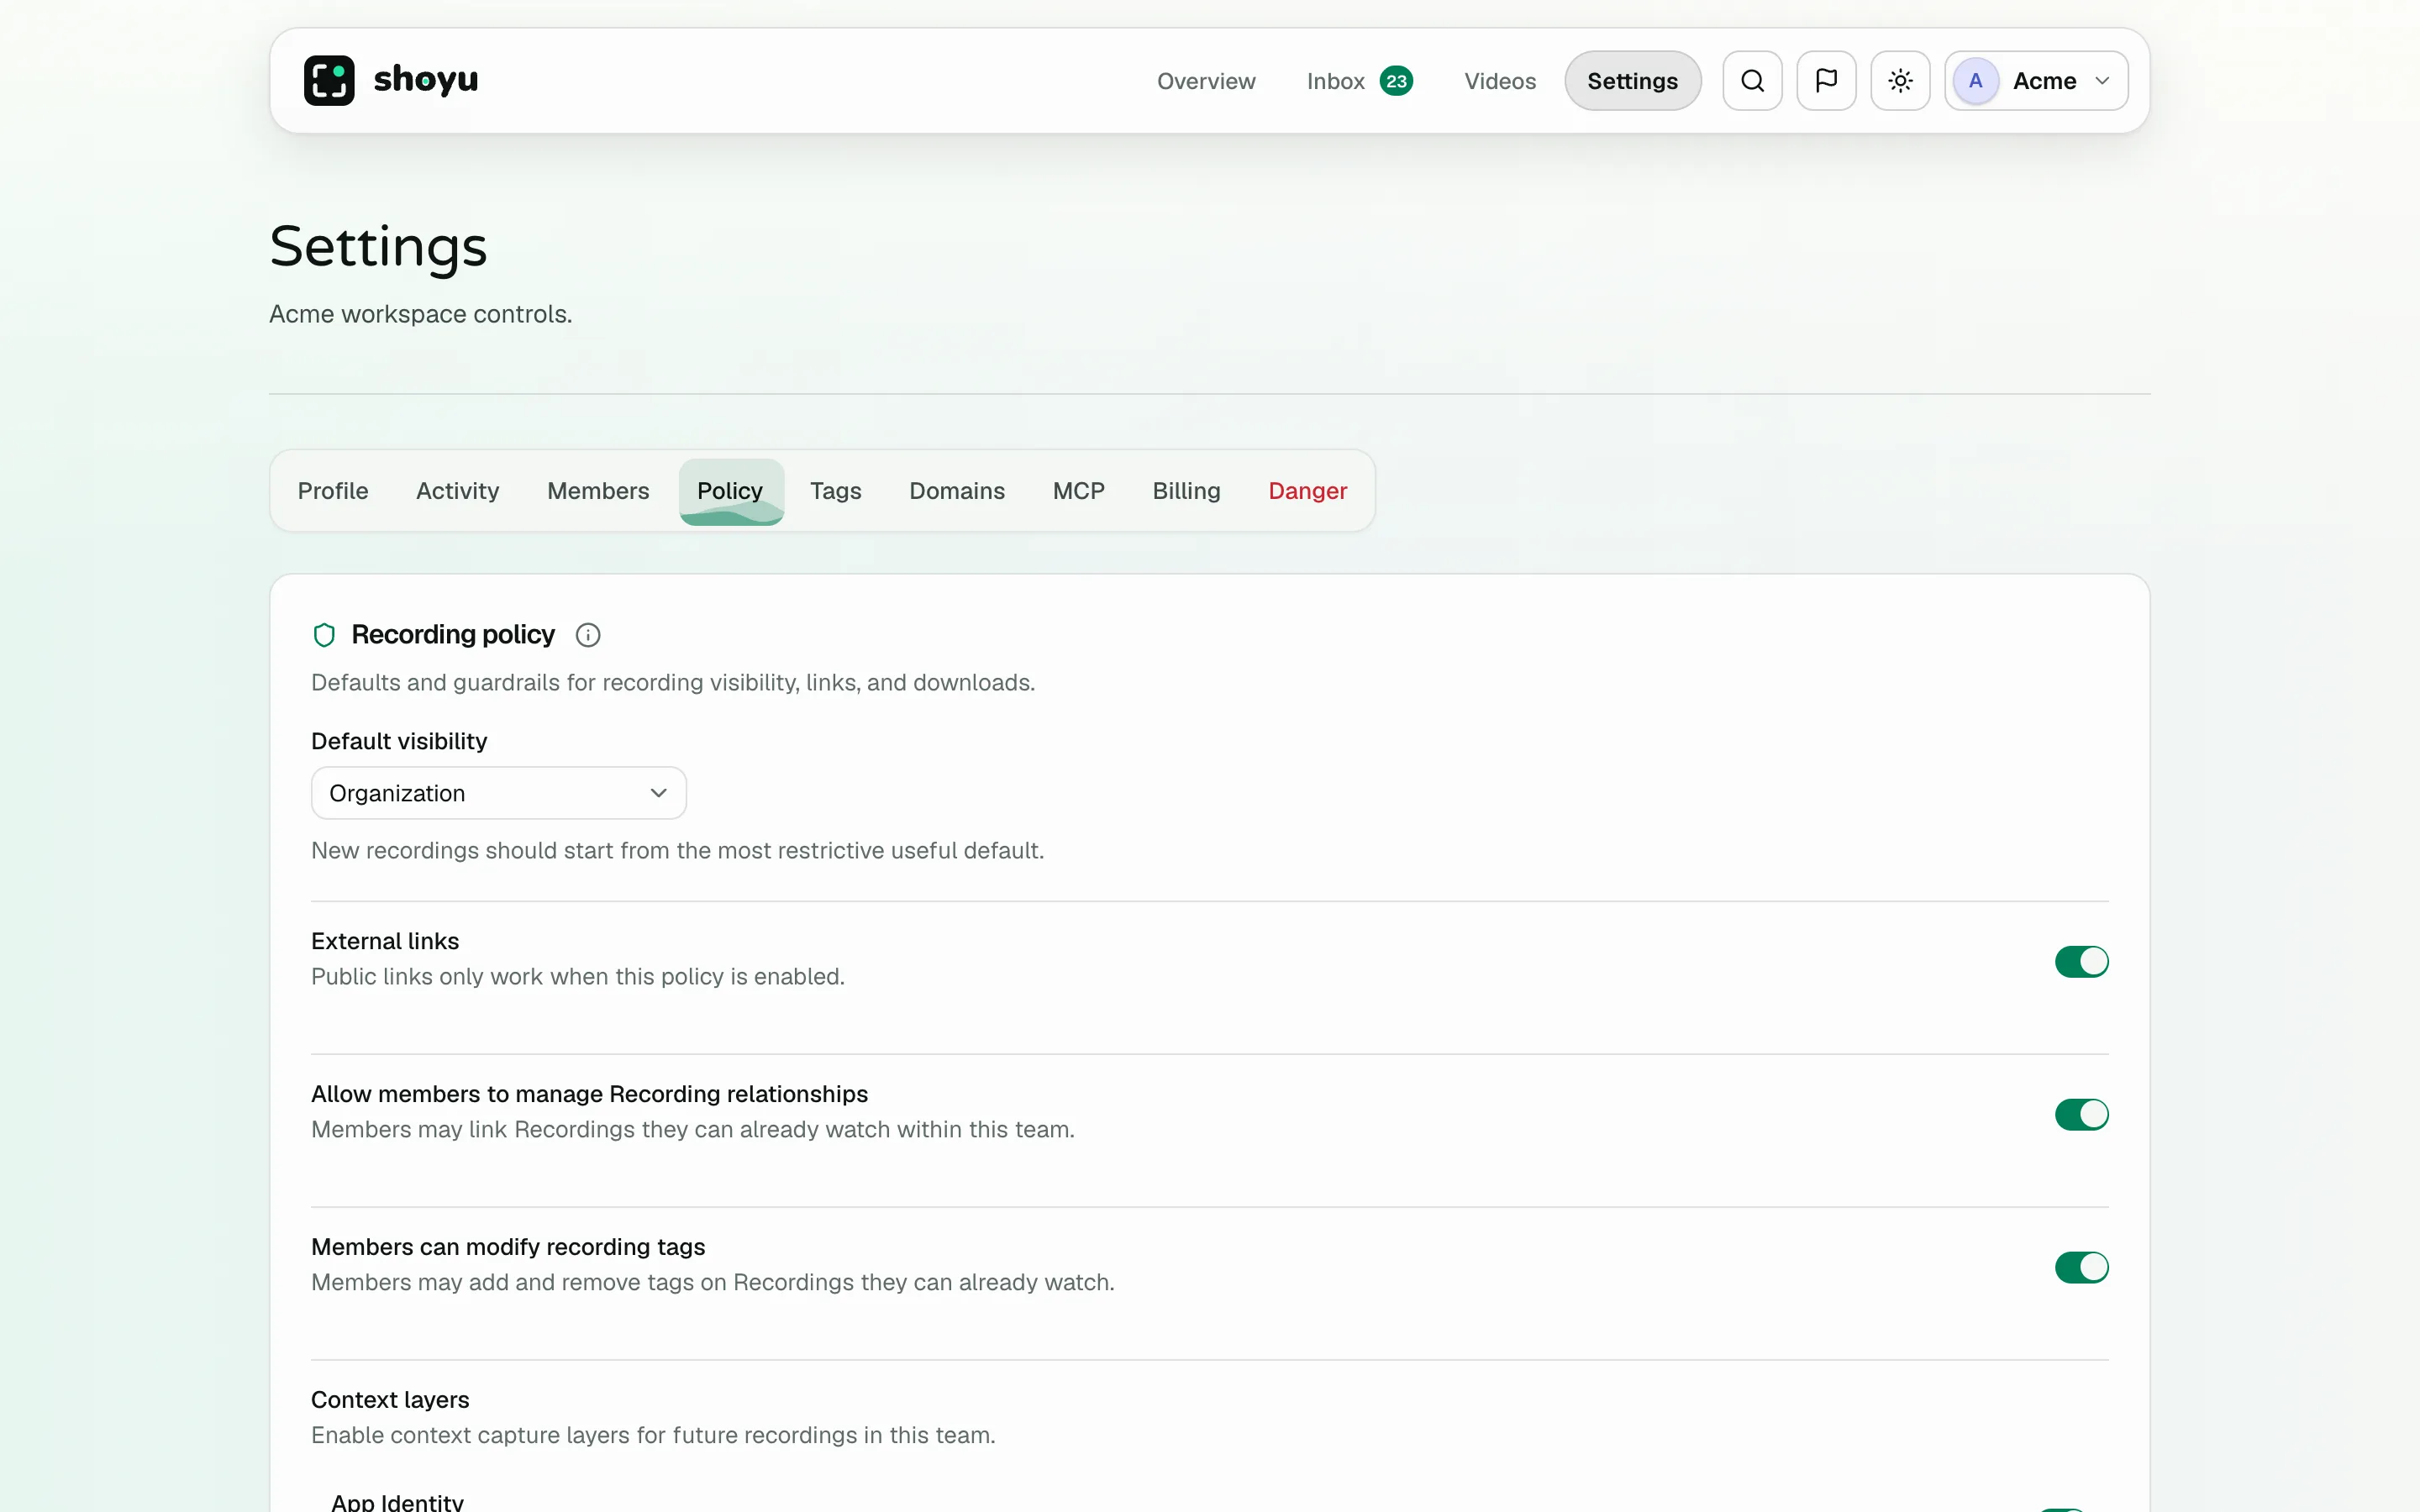Open the Activity tab
Screen dimensions: 2420x1512
457,491
